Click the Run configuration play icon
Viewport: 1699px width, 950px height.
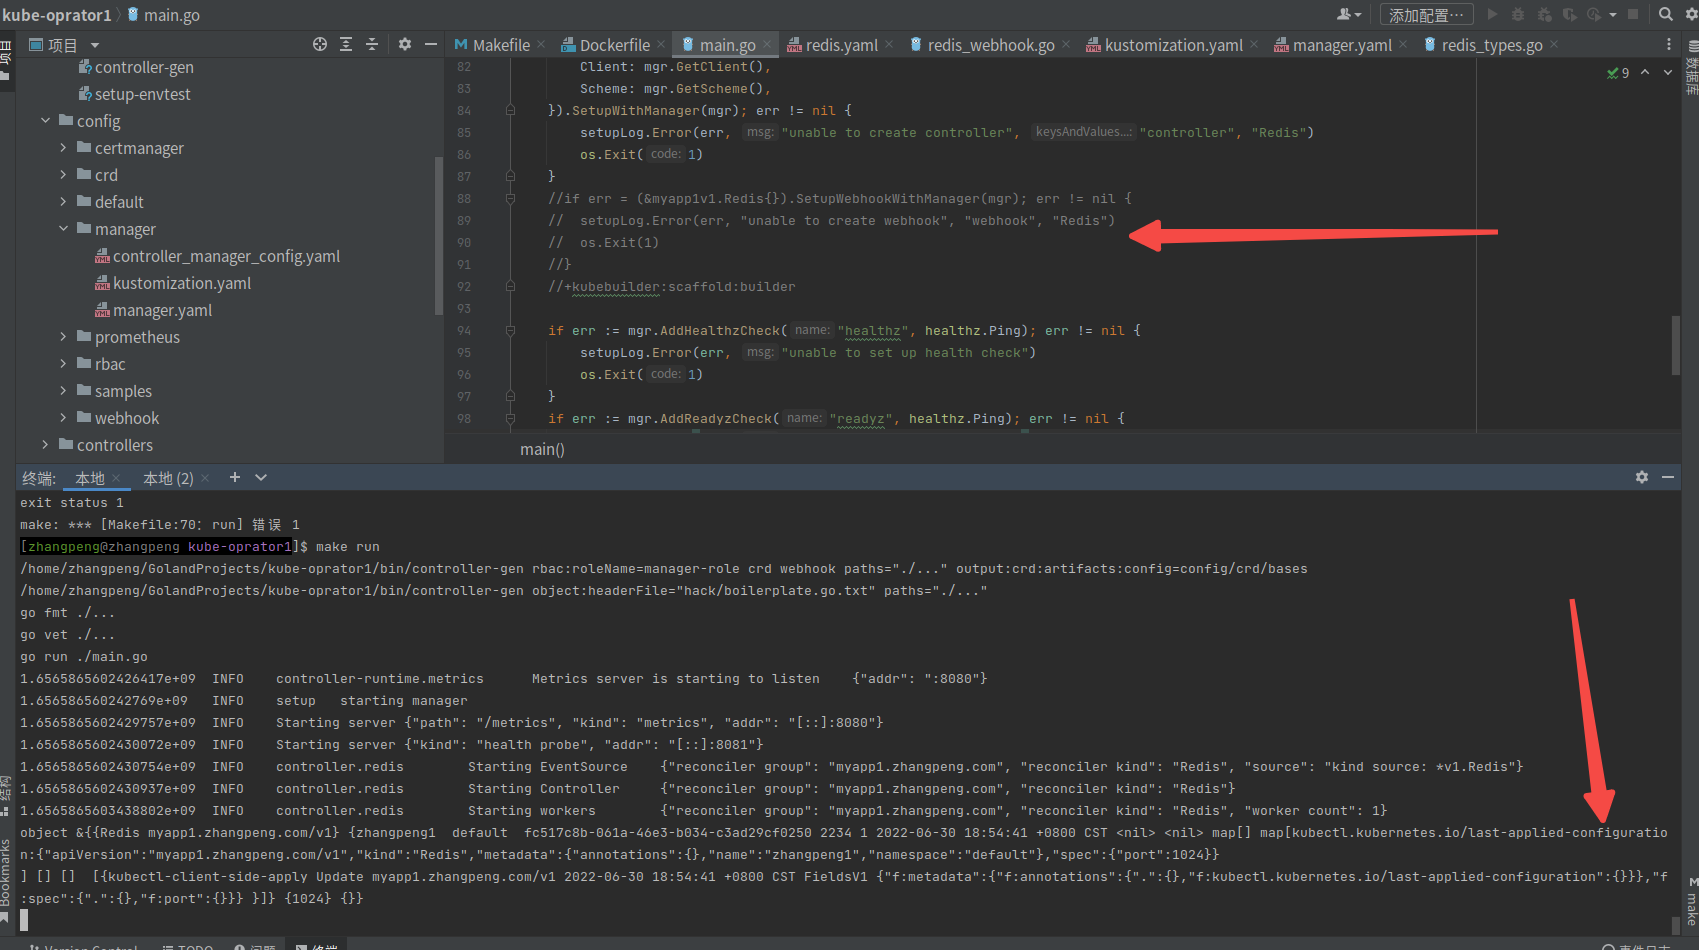(1493, 14)
